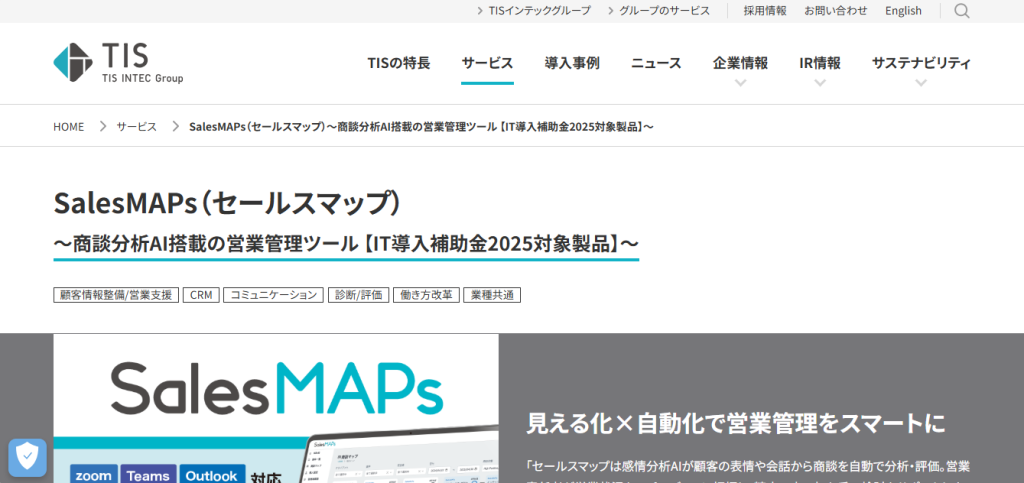Open お問い合わせ contact page
Viewport: 1024px width, 483px height.
click(836, 10)
